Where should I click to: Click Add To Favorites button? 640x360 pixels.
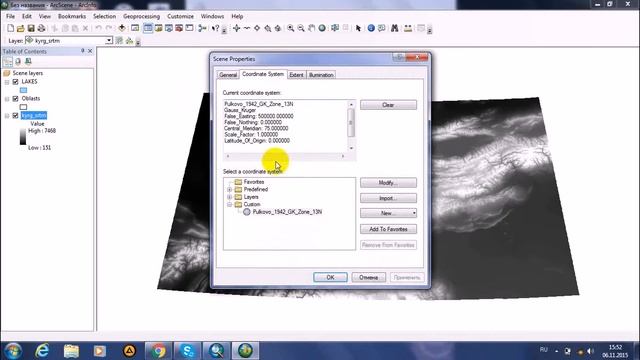(388, 229)
